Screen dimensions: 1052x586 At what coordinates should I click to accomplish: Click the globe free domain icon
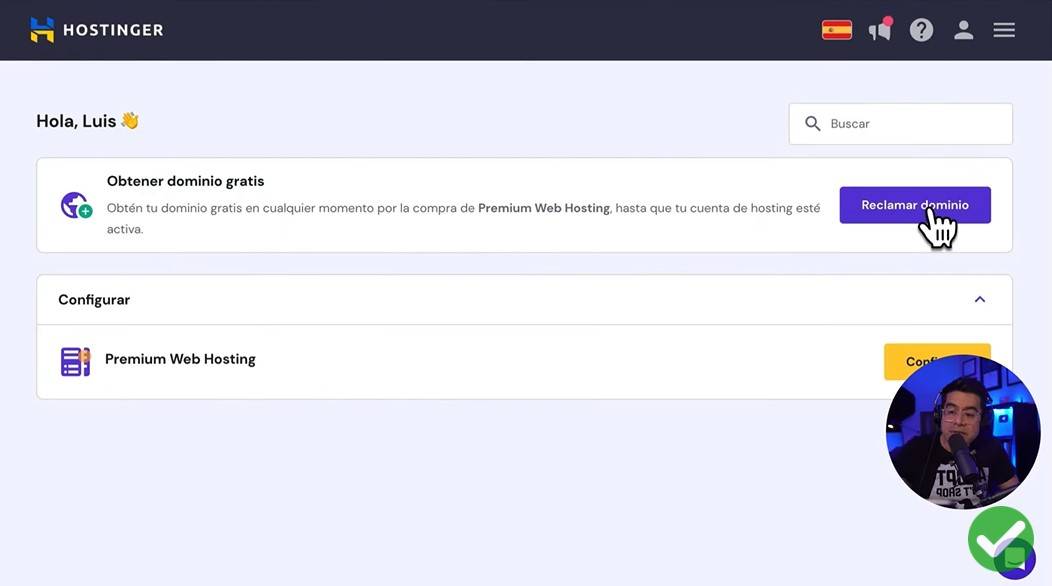(x=76, y=205)
